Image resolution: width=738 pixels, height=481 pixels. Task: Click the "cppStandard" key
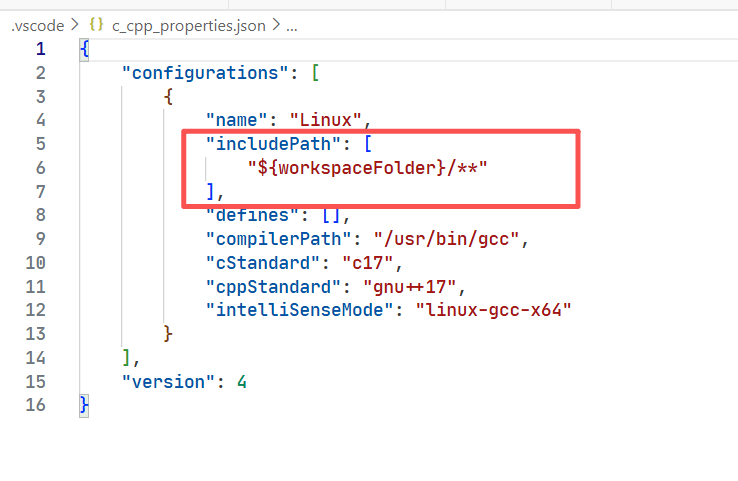tap(273, 287)
